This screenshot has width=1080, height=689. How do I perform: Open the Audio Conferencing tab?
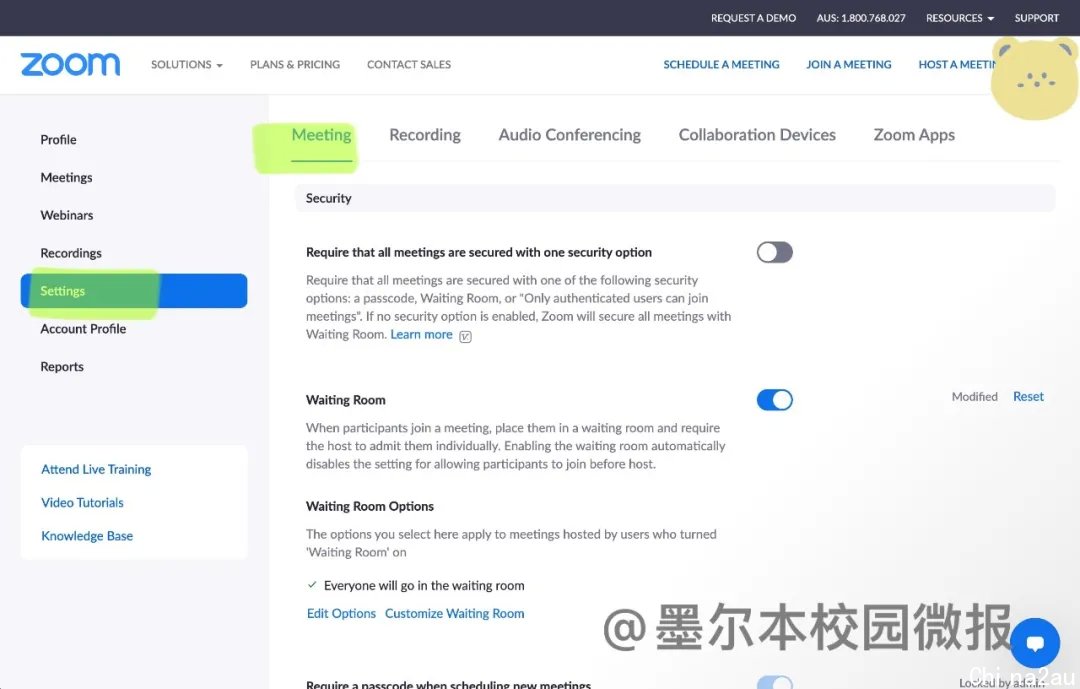570,135
